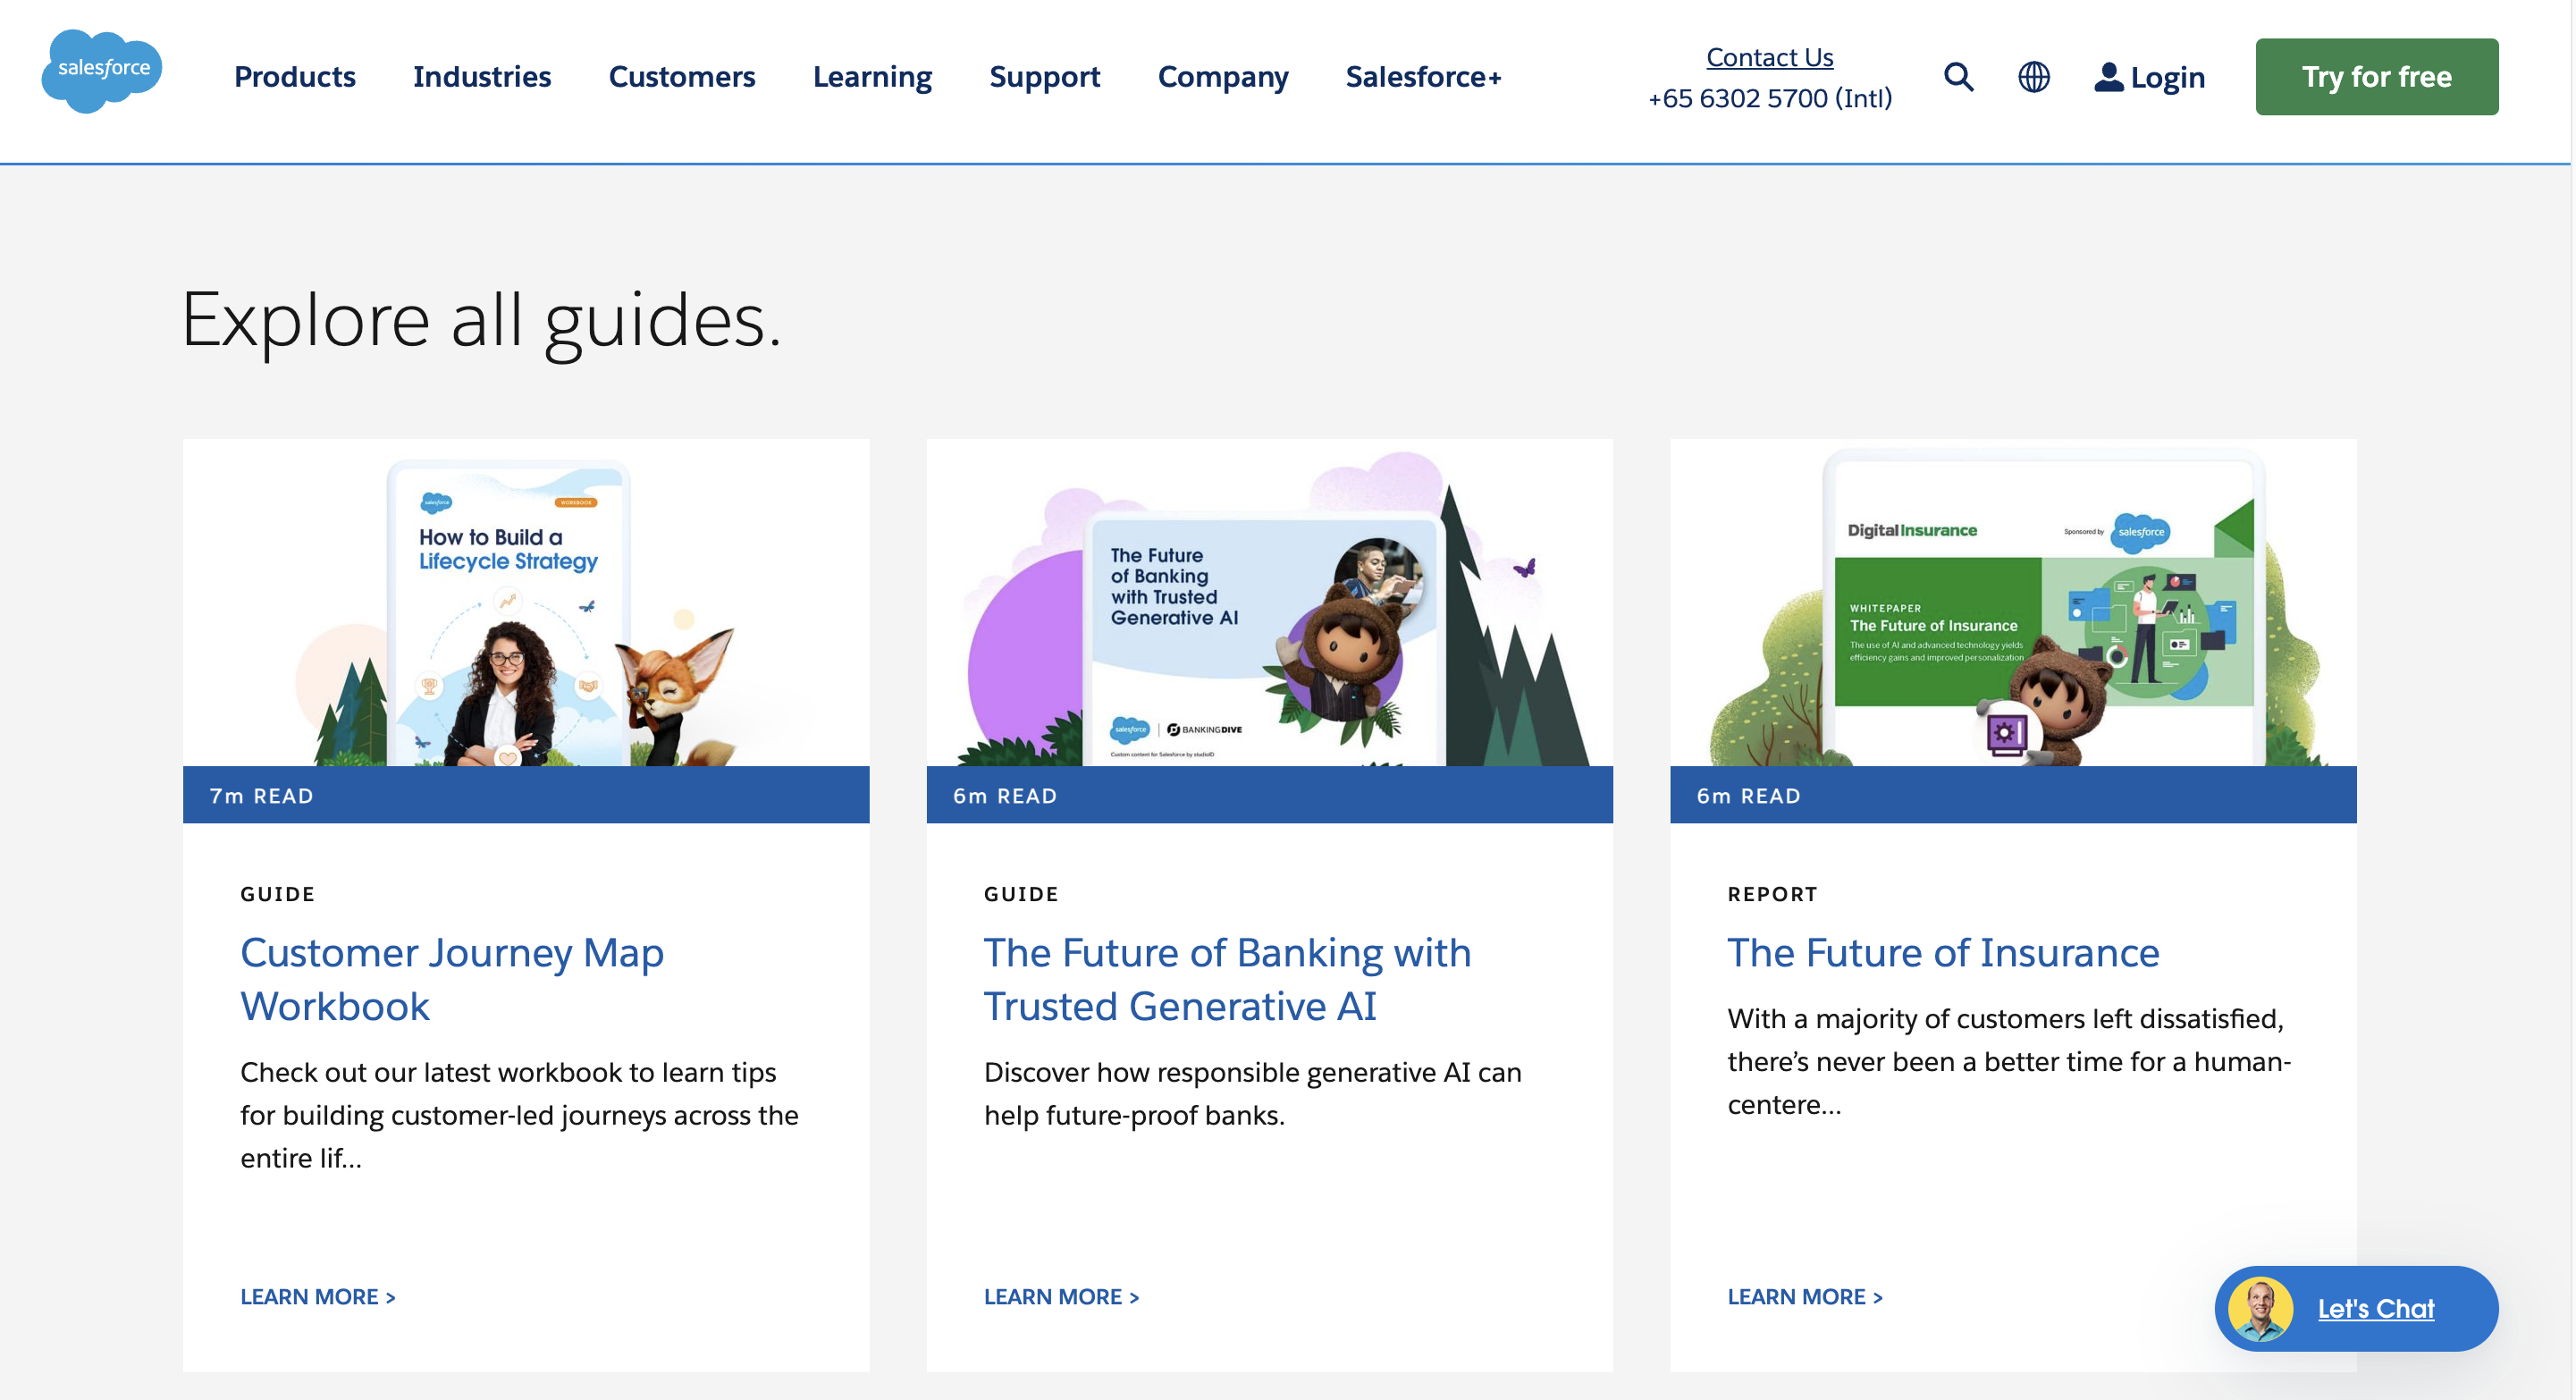
Task: Open the Customers dropdown
Action: (681, 77)
